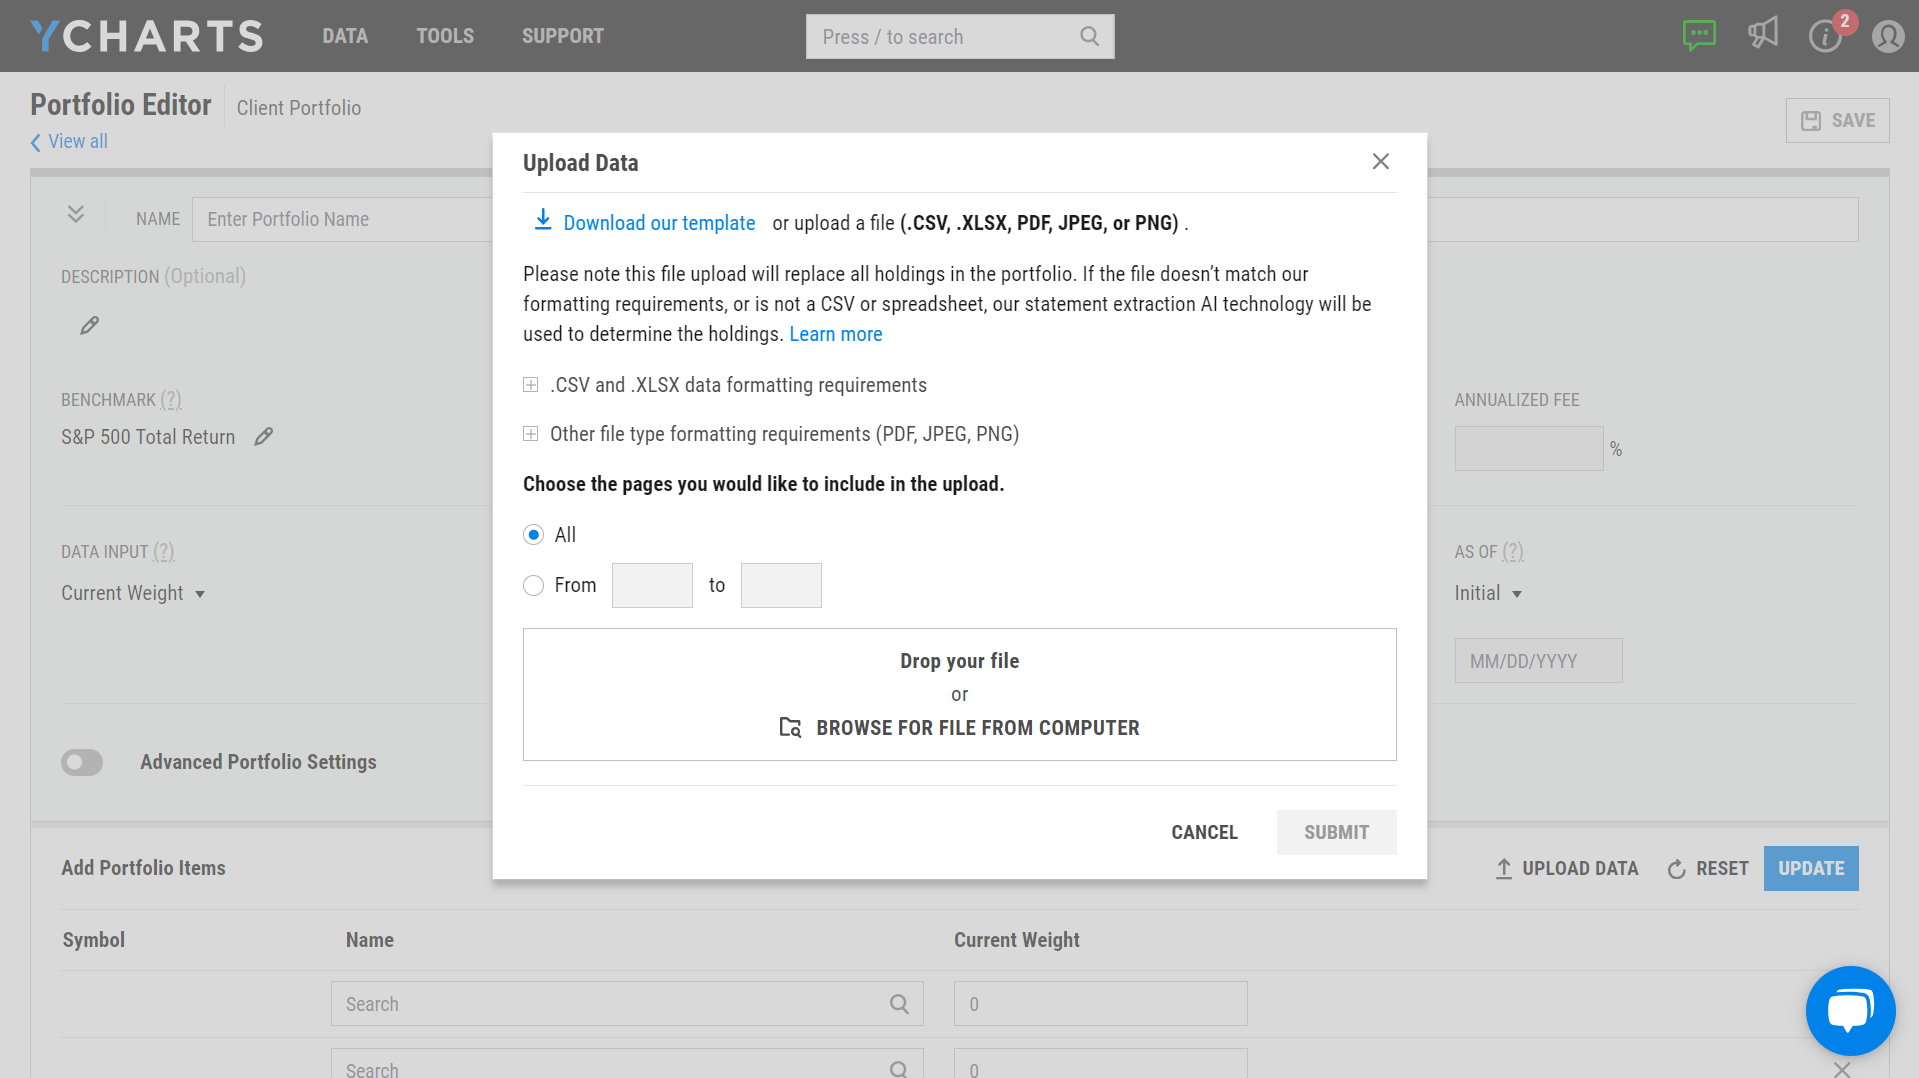Close the Upload Data dialog
The height and width of the screenshot is (1078, 1919).
[1380, 162]
